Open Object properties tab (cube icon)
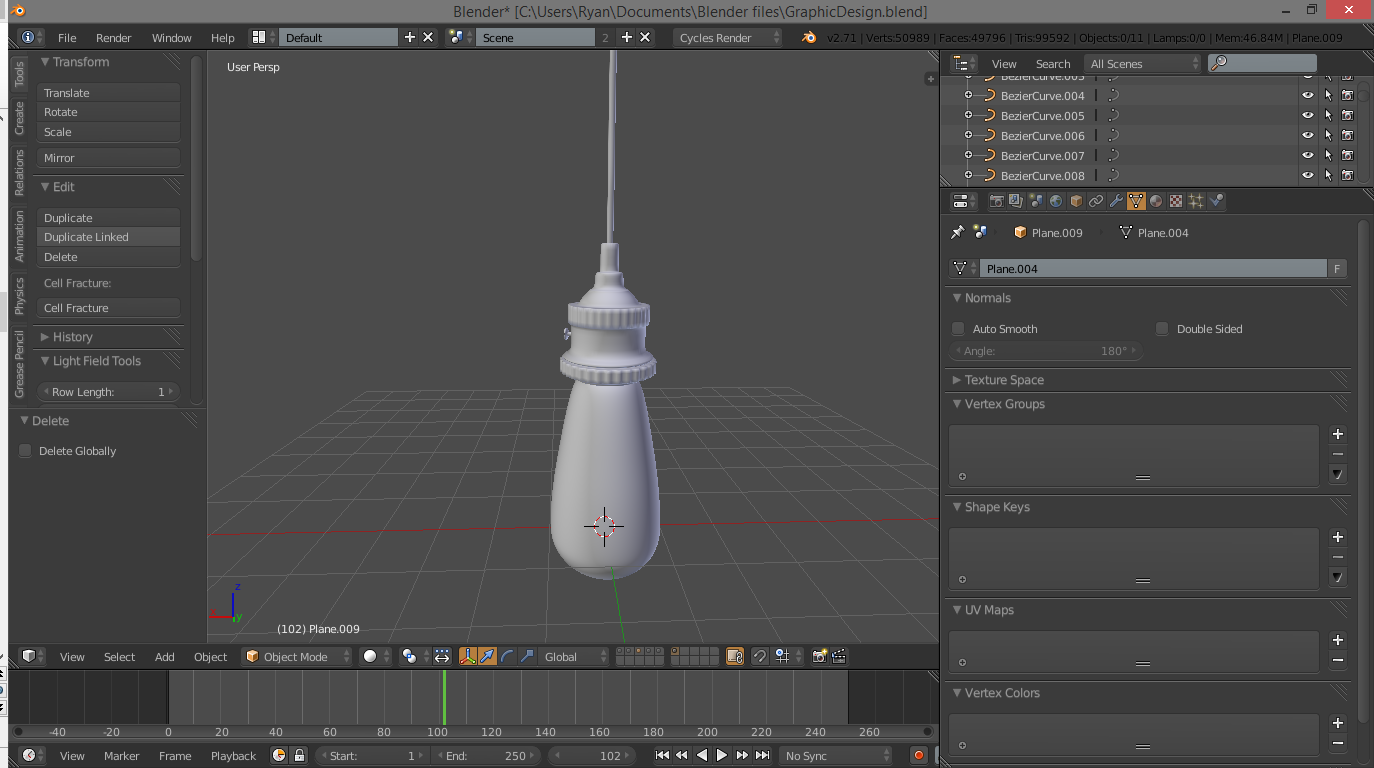Image resolution: width=1374 pixels, height=768 pixels. [x=1076, y=201]
